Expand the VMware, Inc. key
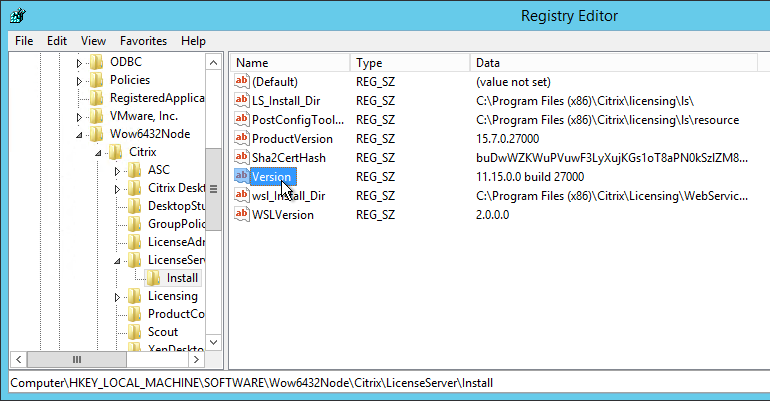The image size is (770, 401). pyautogui.click(x=79, y=117)
